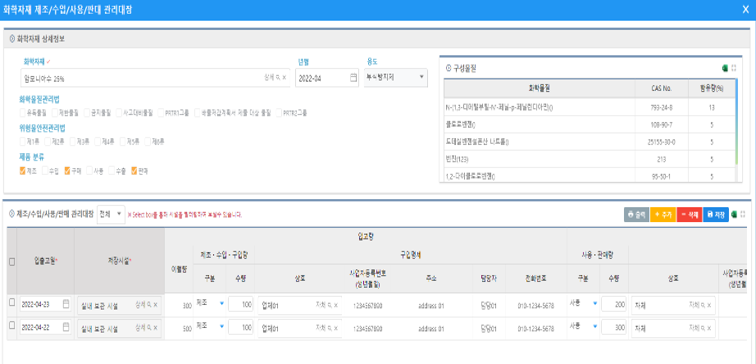756x364 pixels.
Task: Click the 함유량(%) column header
Action: [712, 89]
